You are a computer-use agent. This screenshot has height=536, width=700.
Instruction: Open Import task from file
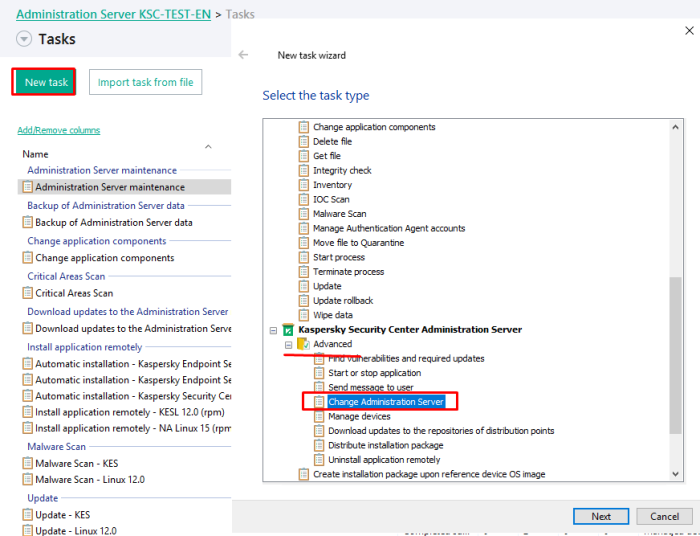[146, 82]
